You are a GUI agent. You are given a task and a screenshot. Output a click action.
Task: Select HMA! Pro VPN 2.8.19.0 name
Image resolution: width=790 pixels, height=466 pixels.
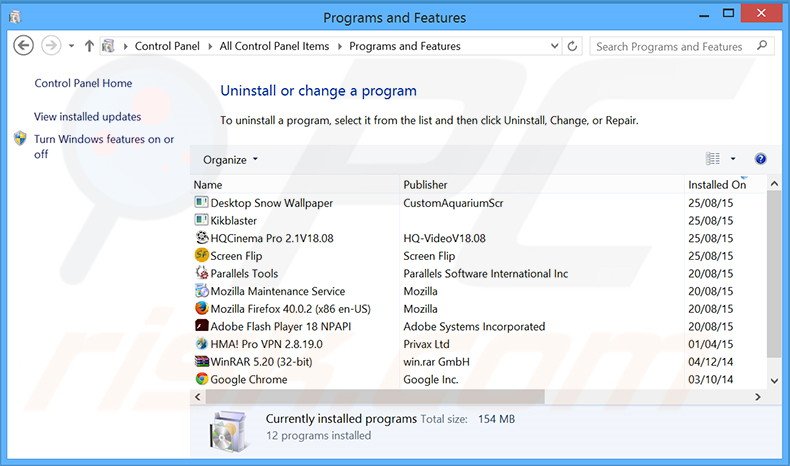pyautogui.click(x=267, y=344)
